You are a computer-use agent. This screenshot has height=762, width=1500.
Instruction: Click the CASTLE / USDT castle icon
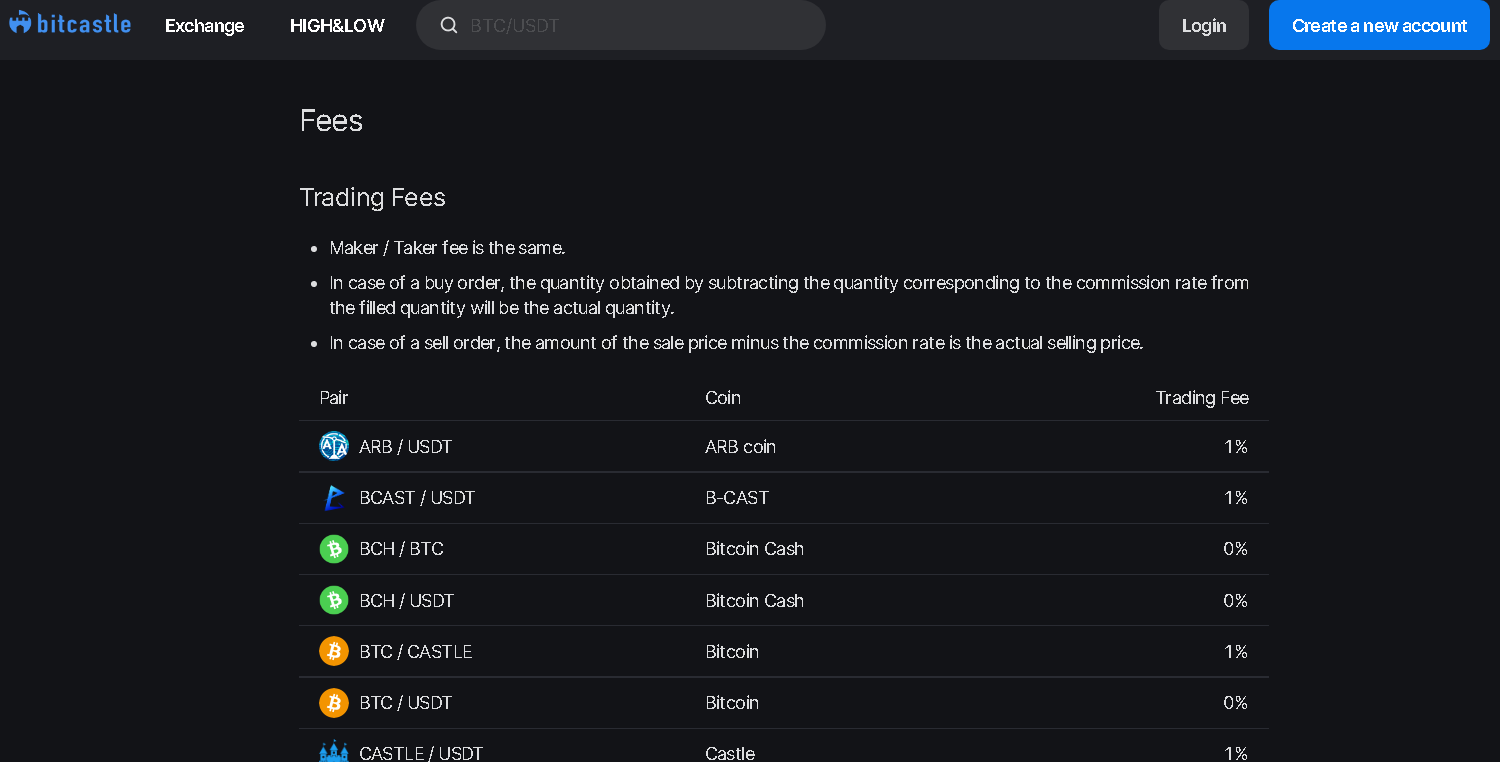pyautogui.click(x=333, y=752)
